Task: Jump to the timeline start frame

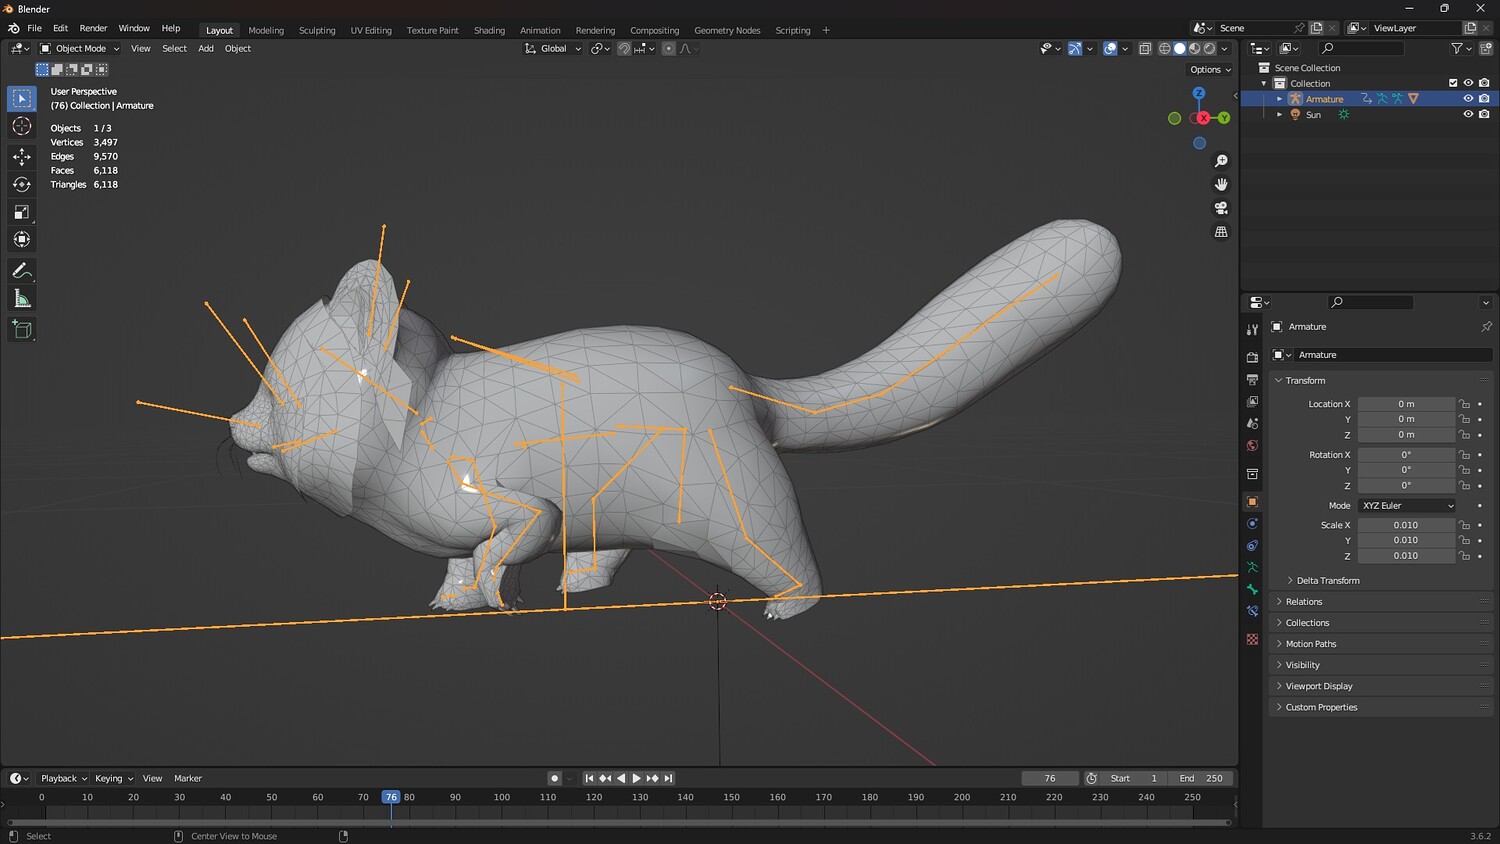Action: point(589,778)
